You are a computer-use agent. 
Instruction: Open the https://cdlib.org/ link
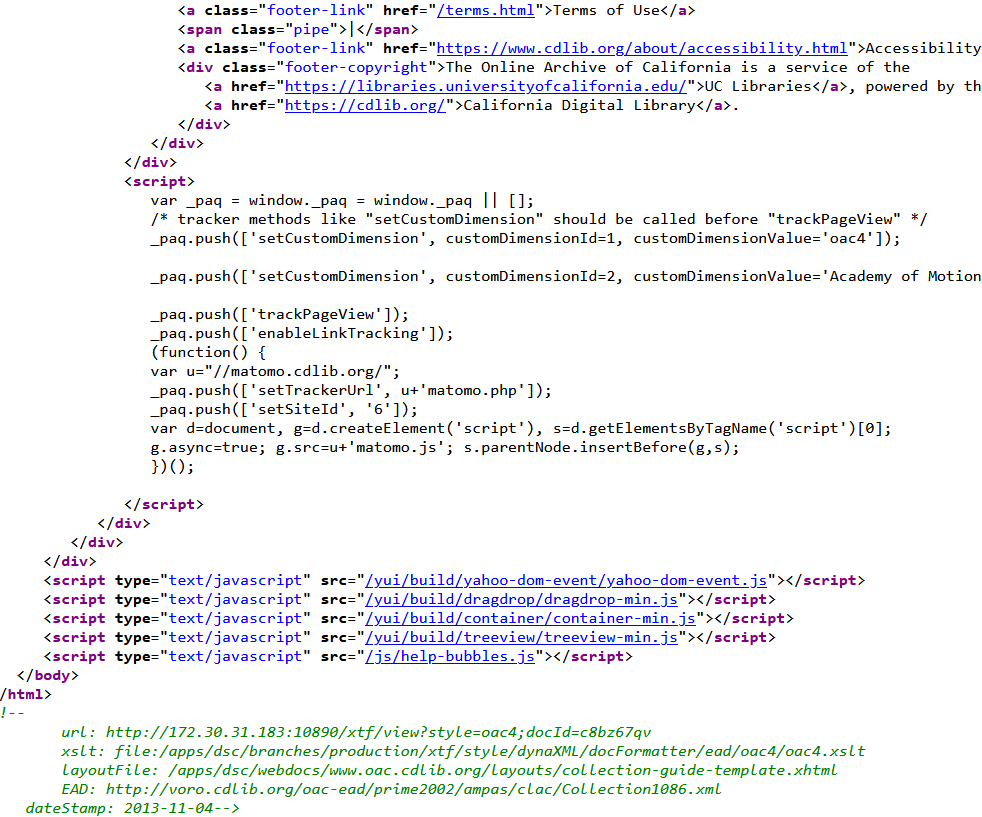coord(365,106)
